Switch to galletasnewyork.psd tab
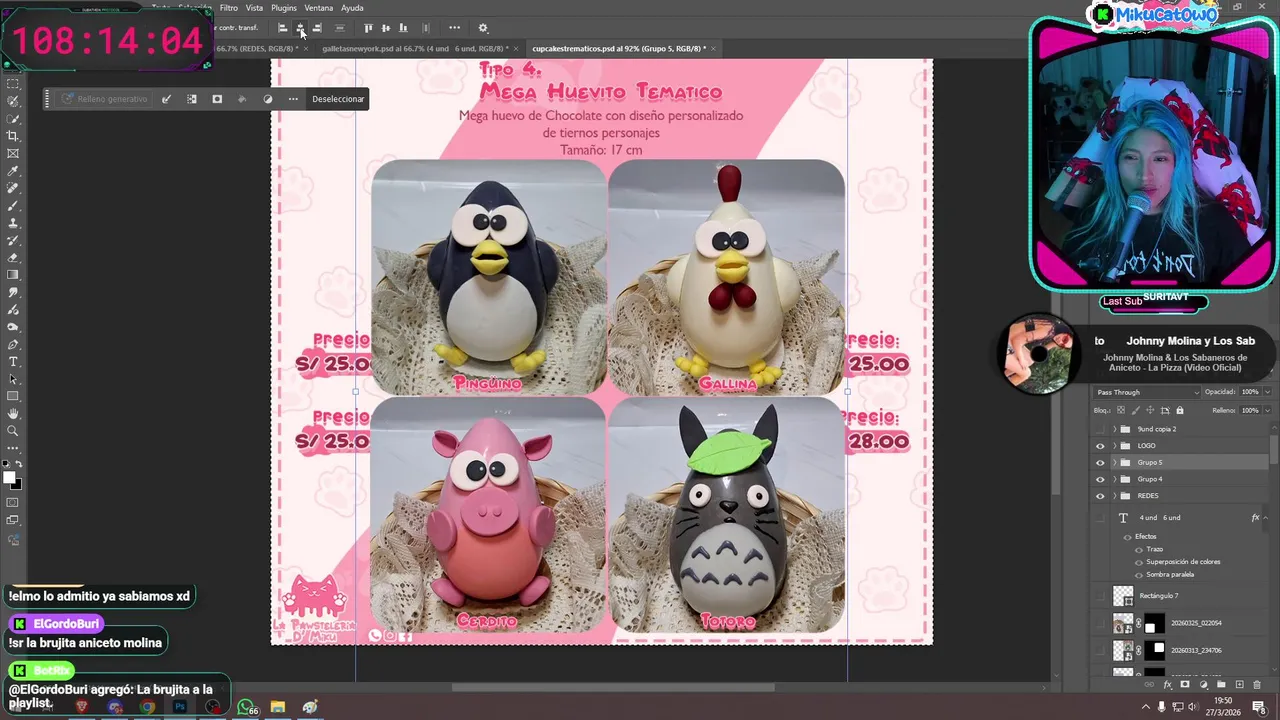The width and height of the screenshot is (1280, 720). point(414,48)
